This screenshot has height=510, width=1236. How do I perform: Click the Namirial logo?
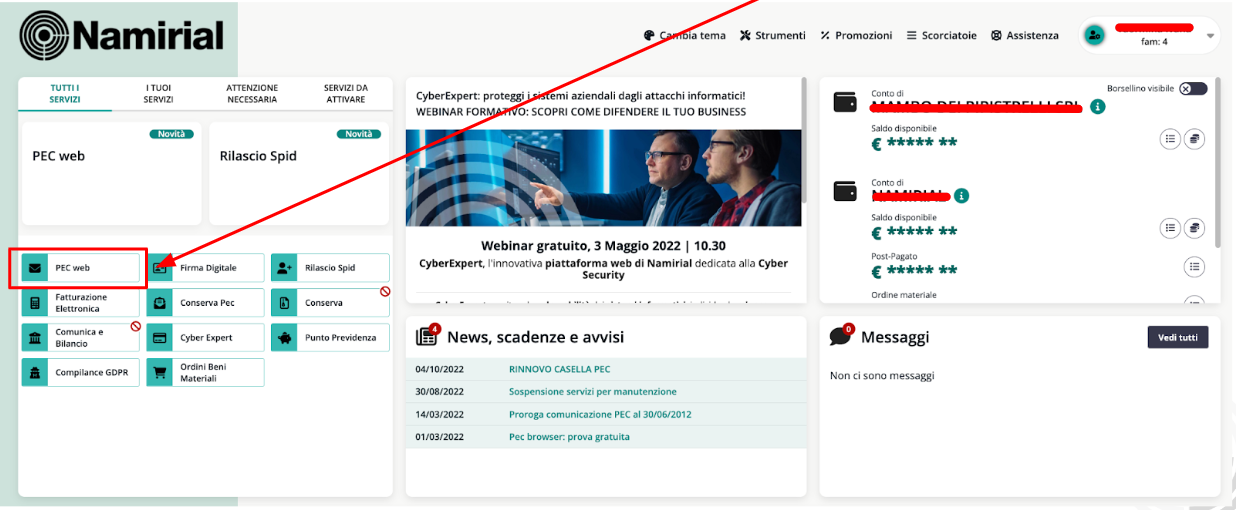click(x=122, y=36)
